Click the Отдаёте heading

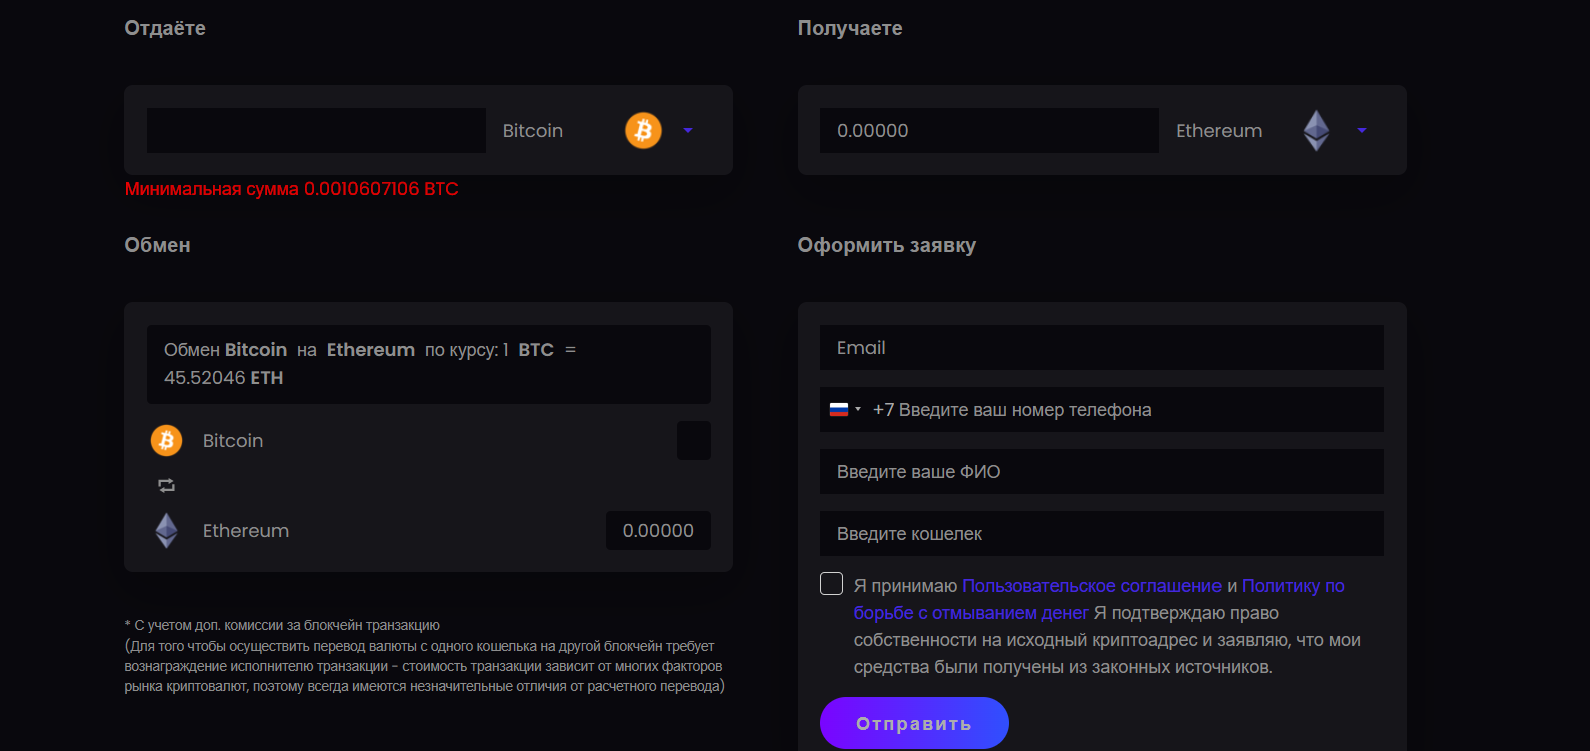click(x=165, y=28)
